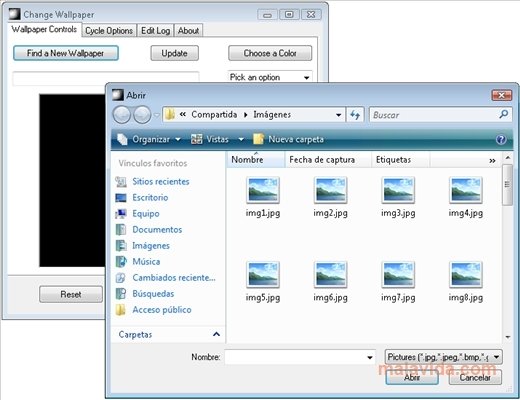
Task: Click the Reset button in Change Wallpaper
Action: tap(71, 294)
